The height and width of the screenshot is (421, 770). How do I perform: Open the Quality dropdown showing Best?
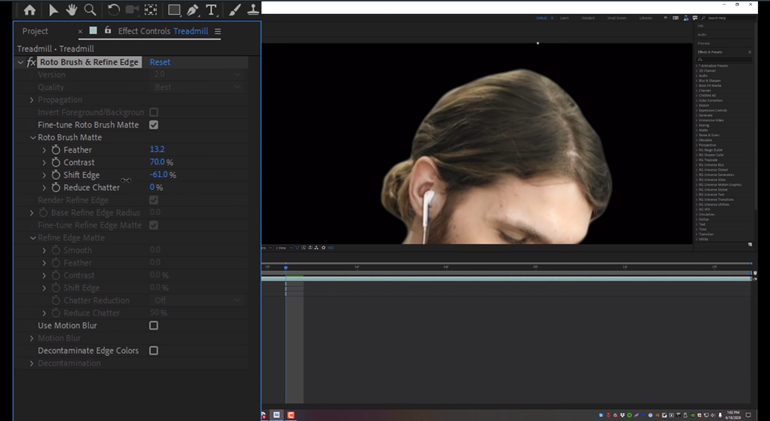(x=196, y=87)
